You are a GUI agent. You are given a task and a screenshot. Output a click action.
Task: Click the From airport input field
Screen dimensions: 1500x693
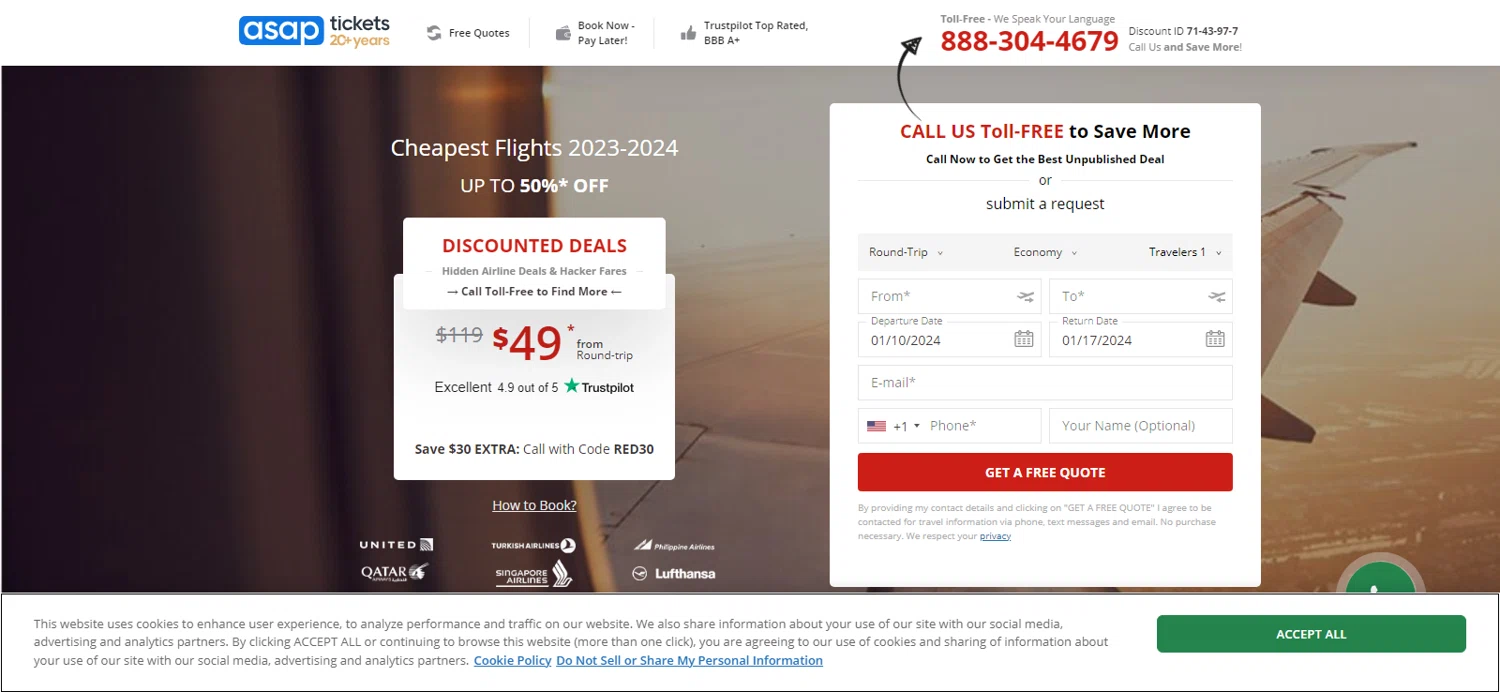[x=935, y=297]
